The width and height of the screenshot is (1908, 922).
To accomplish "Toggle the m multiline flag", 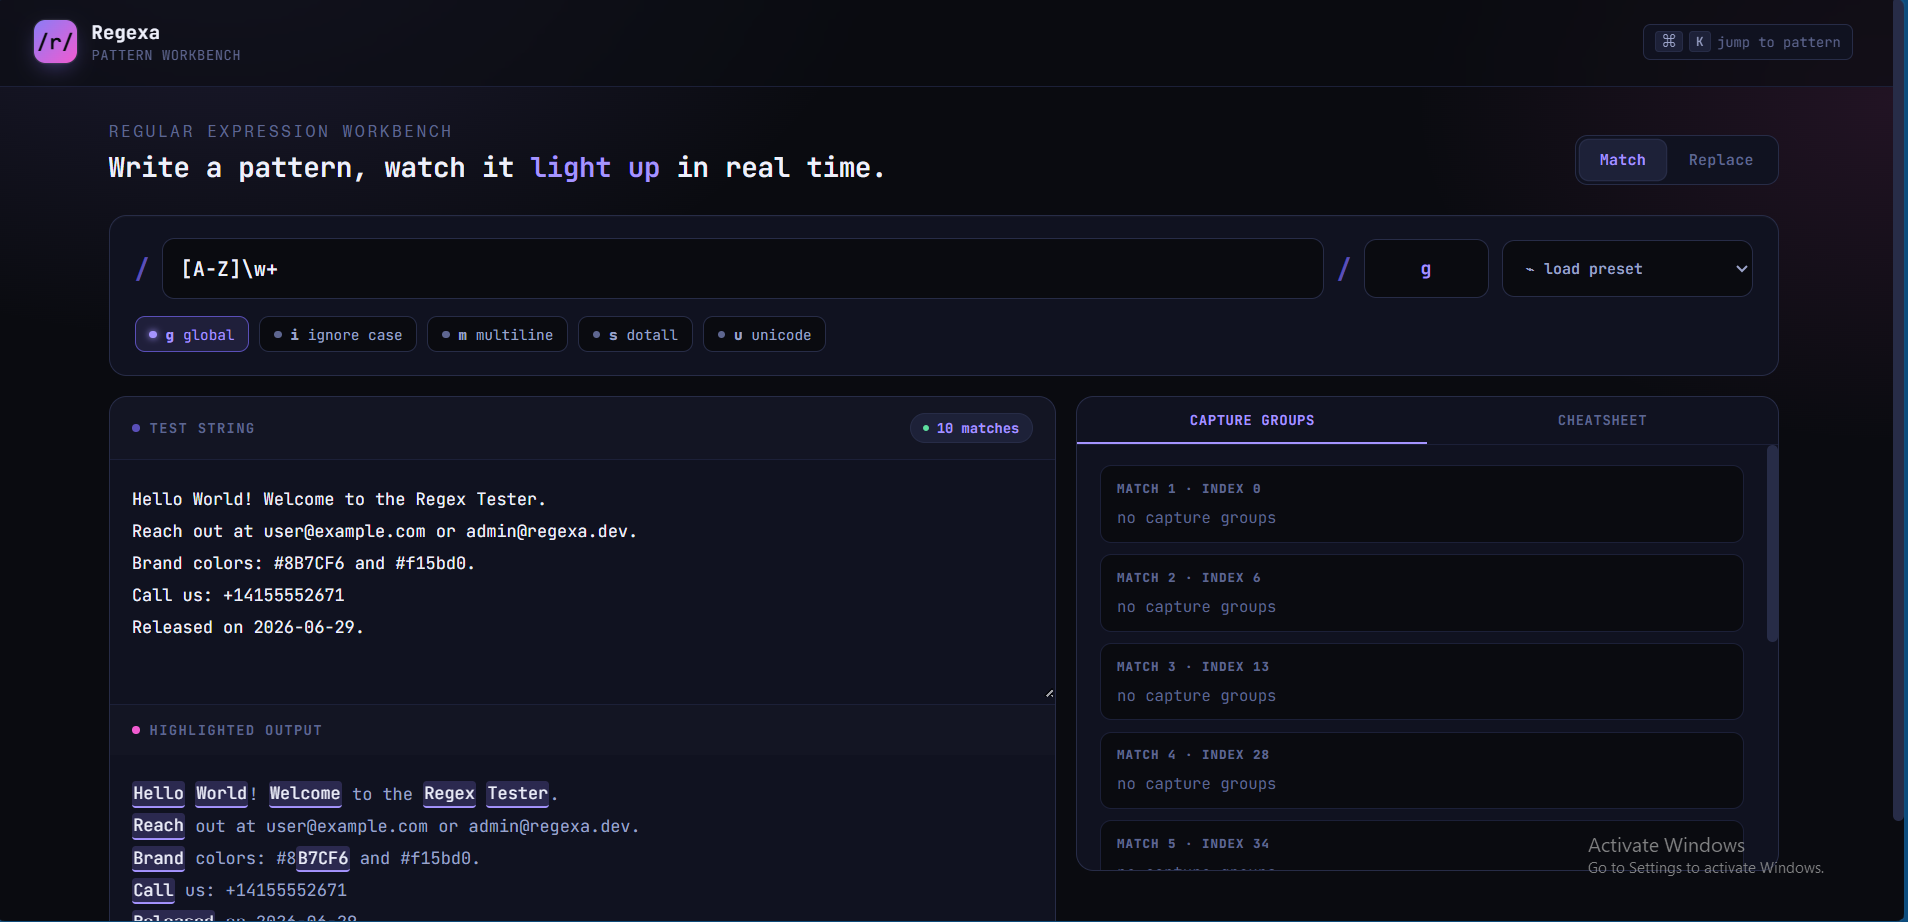I will tap(497, 335).
